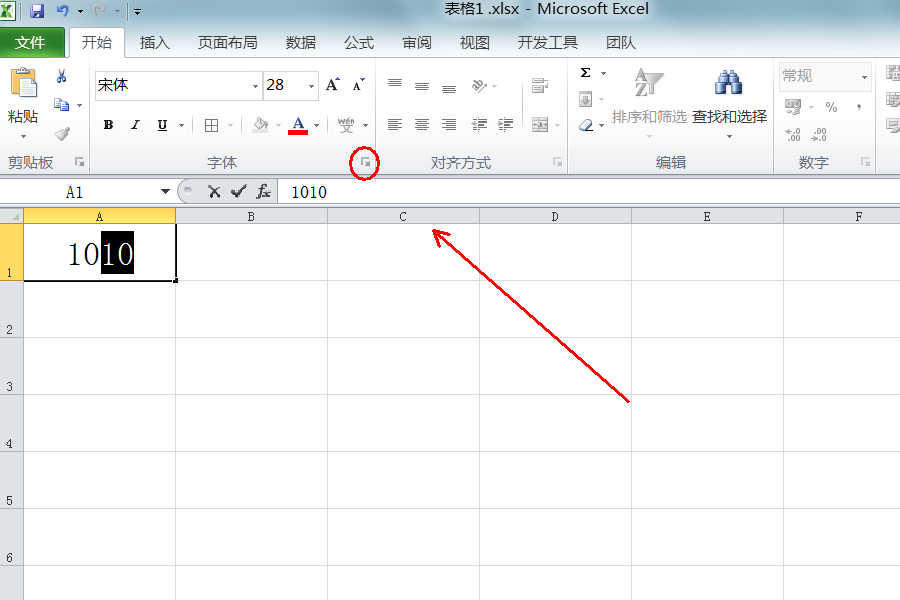Expand the Name Box dropdown arrow
900x600 pixels.
165,191
